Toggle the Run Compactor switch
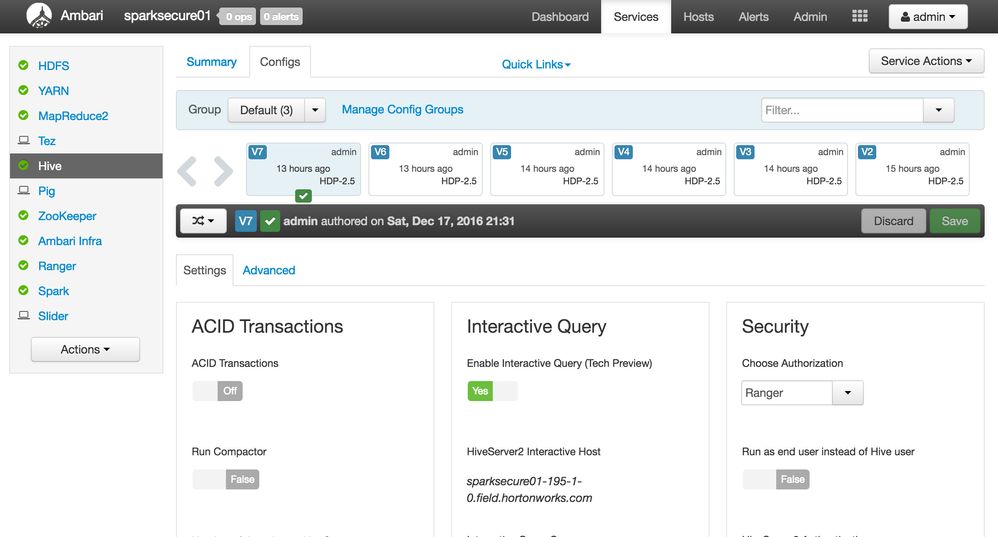This screenshot has height=537, width=998. click(x=226, y=479)
